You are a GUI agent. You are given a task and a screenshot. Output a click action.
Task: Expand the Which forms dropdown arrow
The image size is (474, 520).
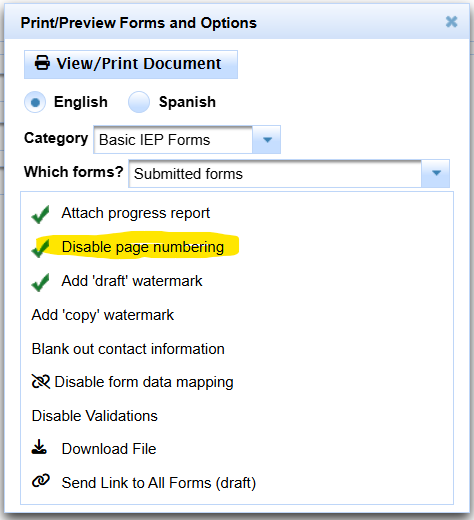click(x=436, y=173)
